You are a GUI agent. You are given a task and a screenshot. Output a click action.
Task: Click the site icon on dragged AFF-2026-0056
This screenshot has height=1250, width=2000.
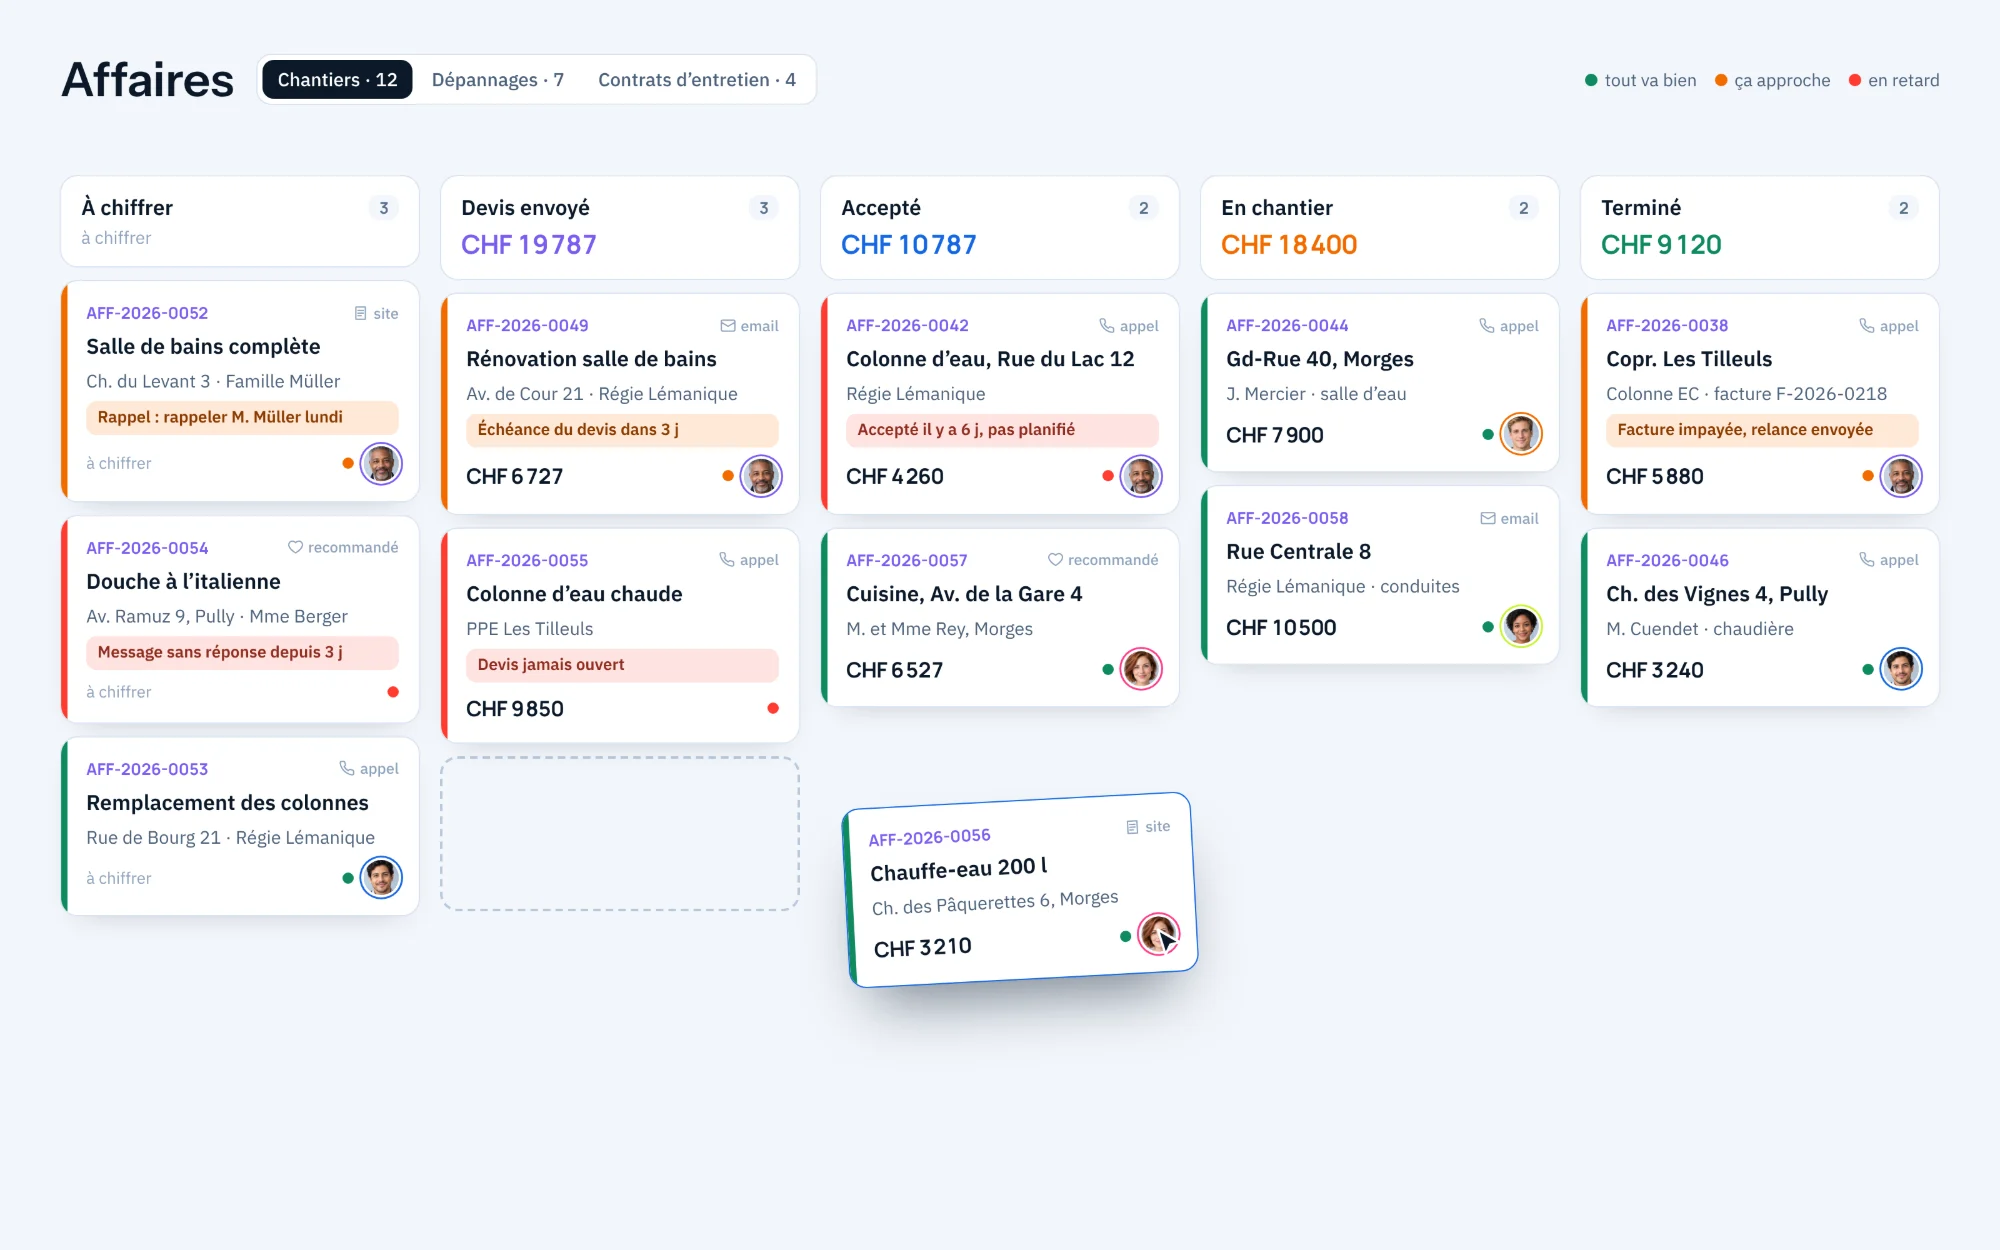tap(1133, 827)
